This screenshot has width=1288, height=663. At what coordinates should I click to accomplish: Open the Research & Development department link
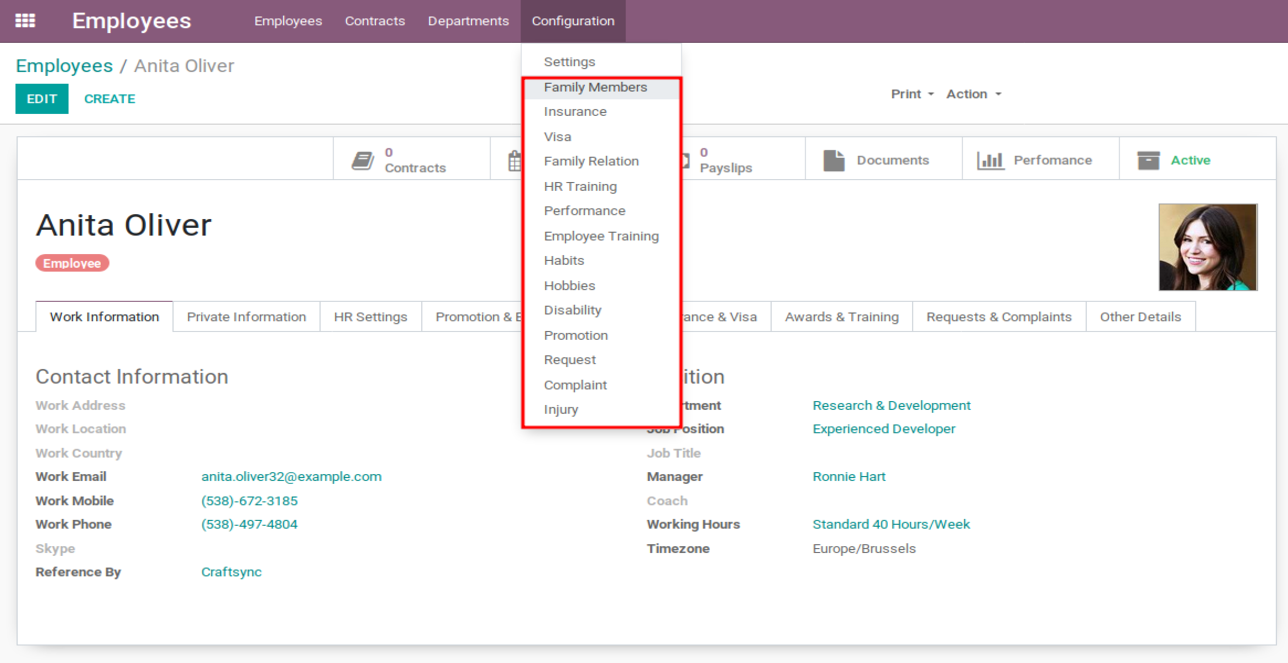891,406
